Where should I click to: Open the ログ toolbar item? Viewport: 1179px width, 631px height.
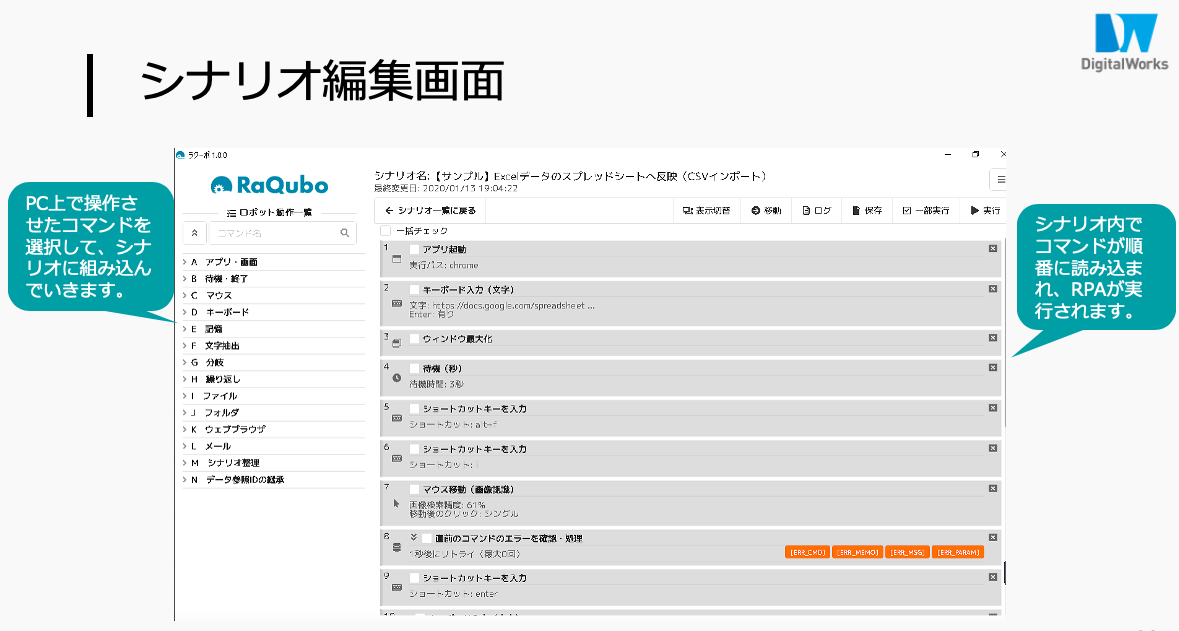pos(817,211)
